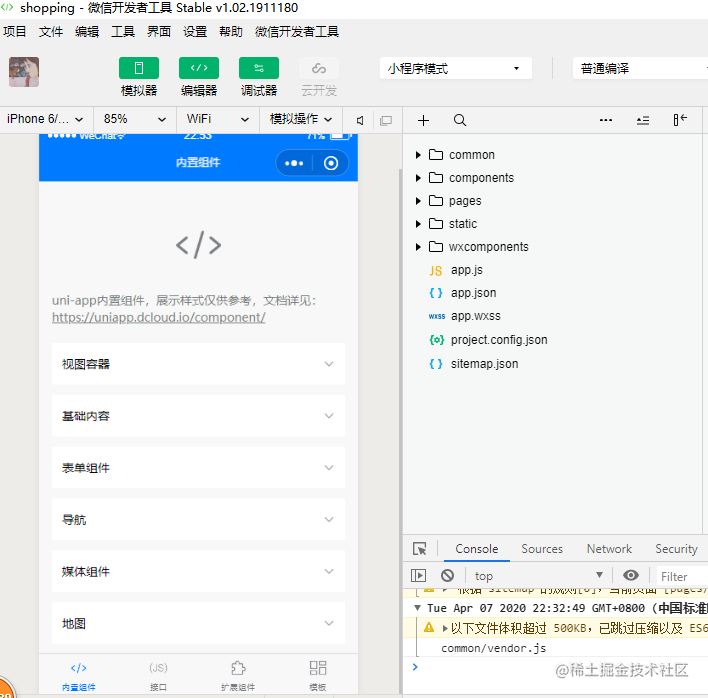Open the uniapp.dcloud.io/component link
This screenshot has height=698, width=708.
[158, 317]
